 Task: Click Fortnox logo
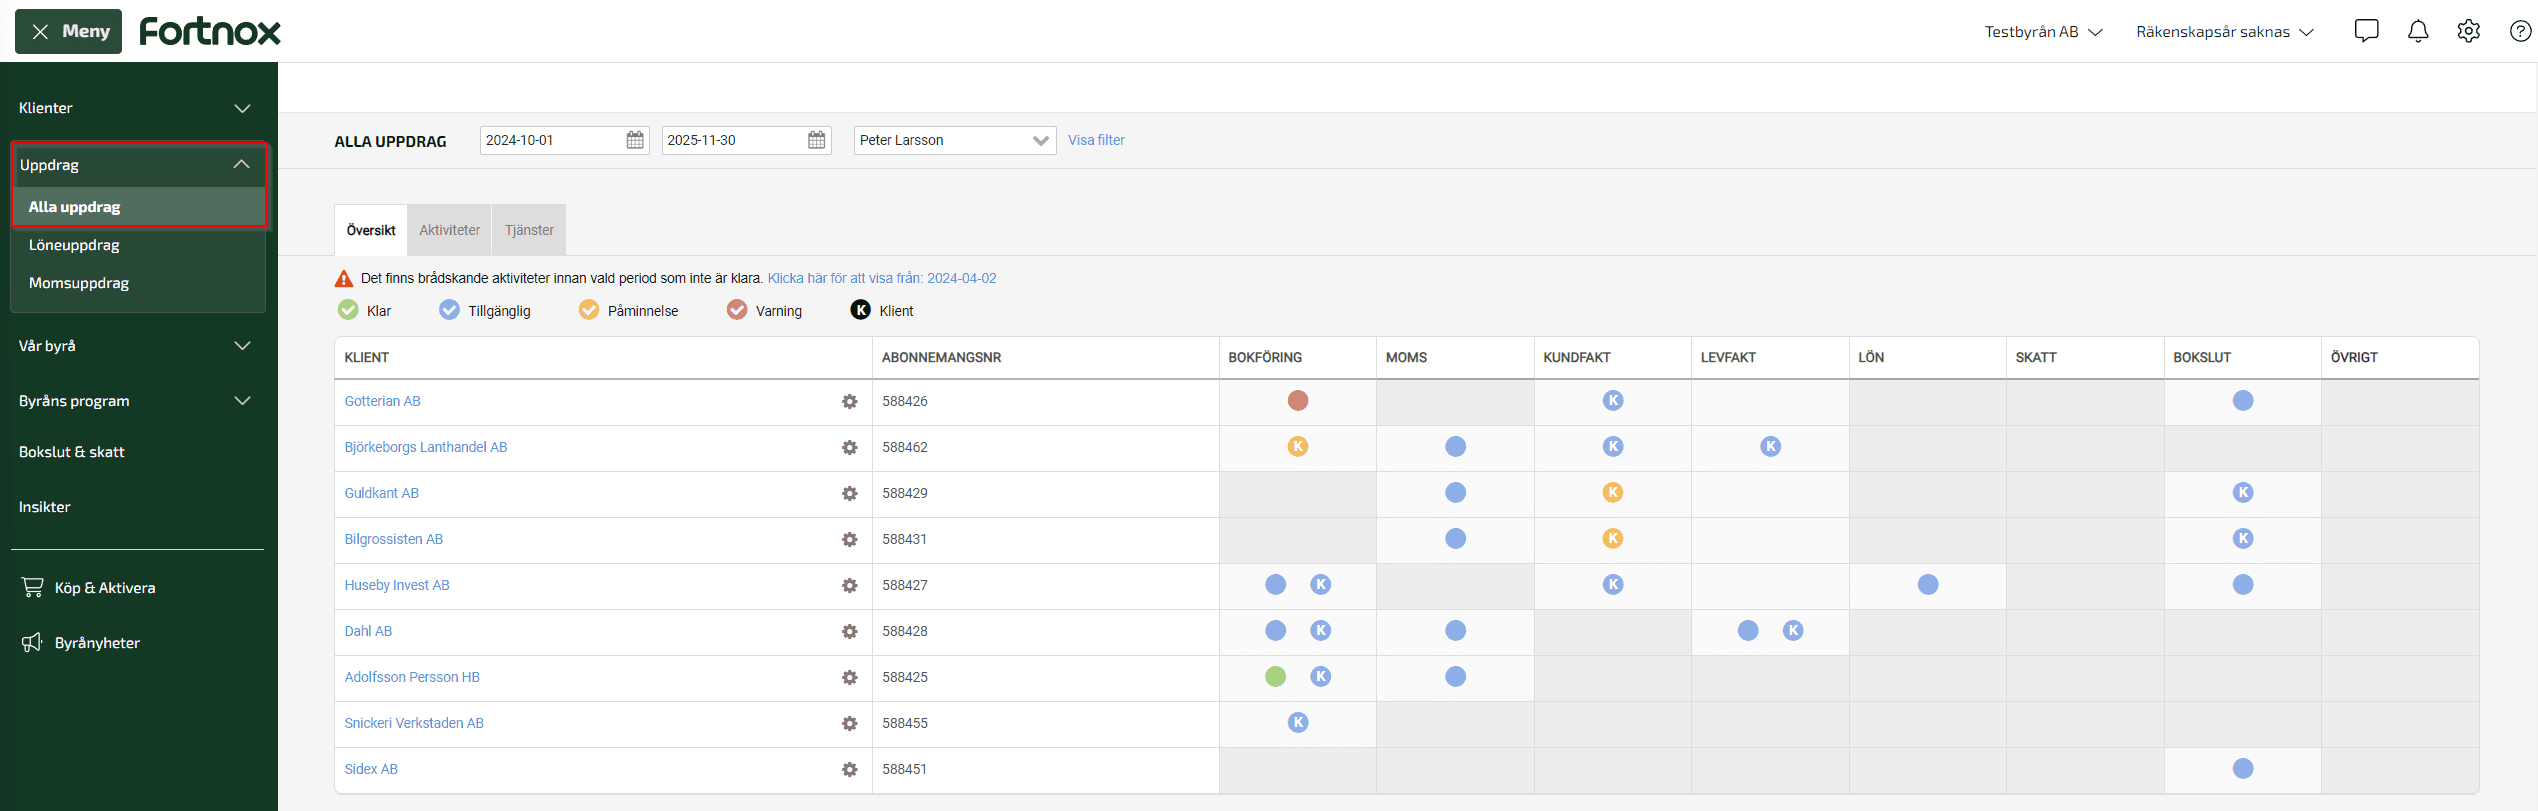pos(210,31)
